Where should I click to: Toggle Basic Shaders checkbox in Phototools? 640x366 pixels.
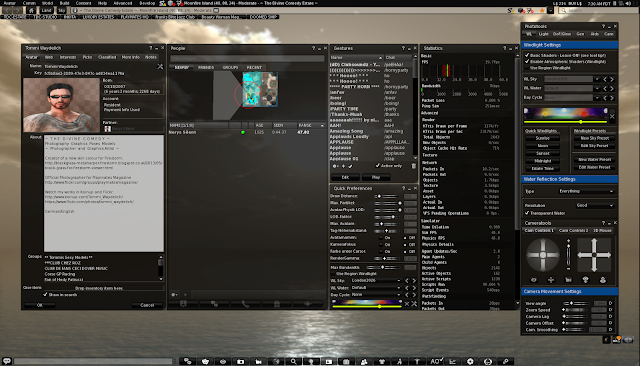pyautogui.click(x=527, y=55)
